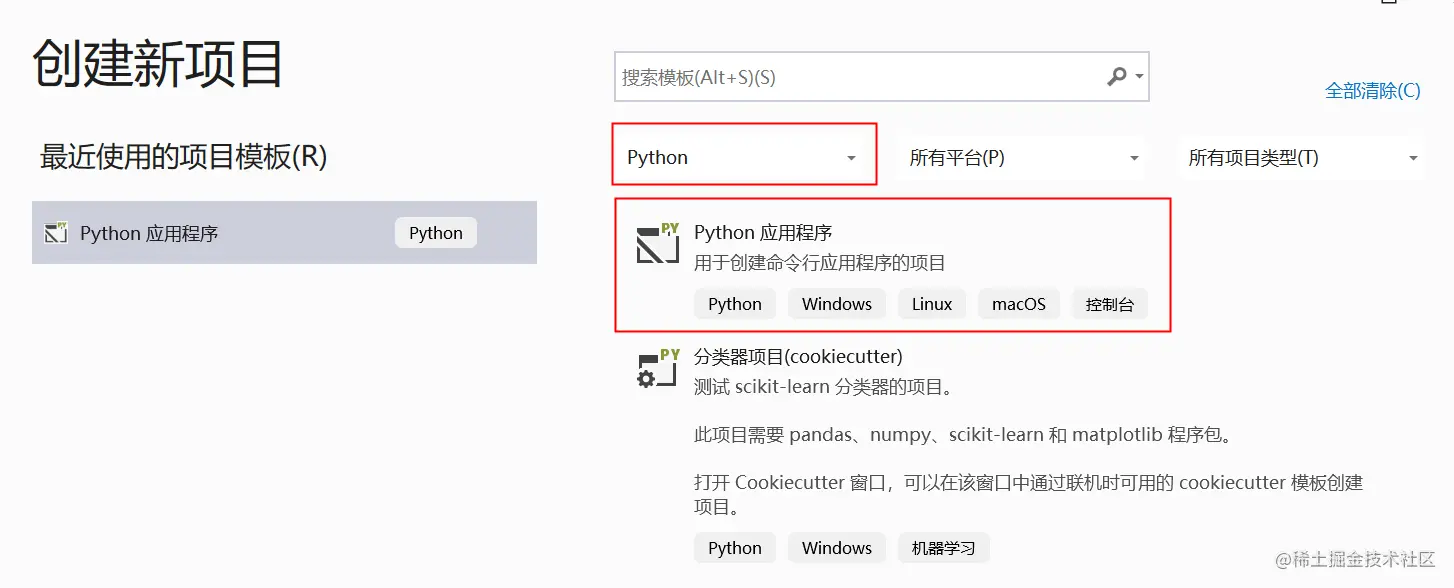Click the Python tag in recent templates row
The image size is (1454, 588).
(x=436, y=233)
